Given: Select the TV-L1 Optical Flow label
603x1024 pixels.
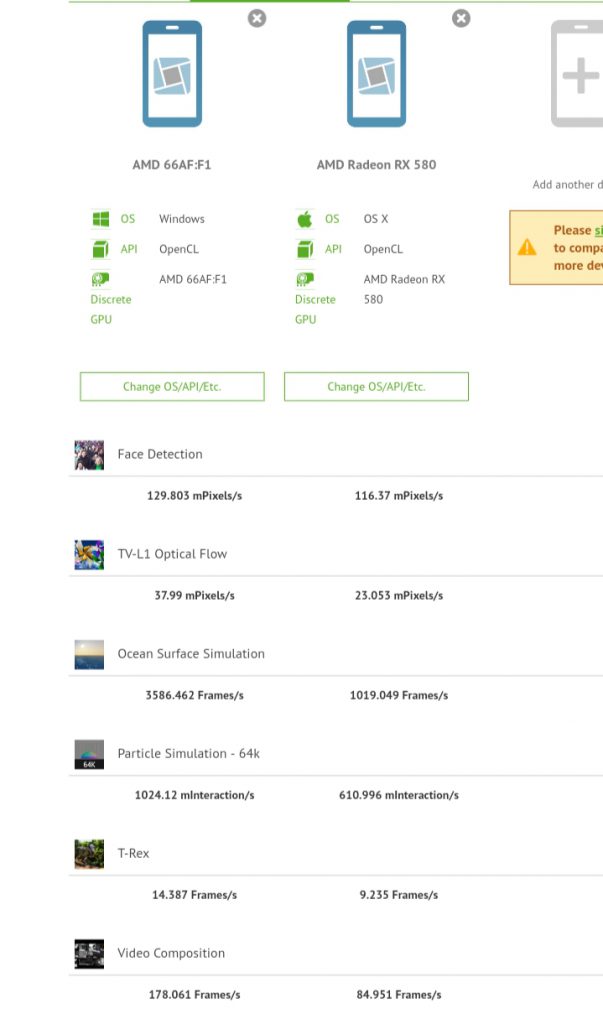Looking at the screenshot, I should point(172,554).
